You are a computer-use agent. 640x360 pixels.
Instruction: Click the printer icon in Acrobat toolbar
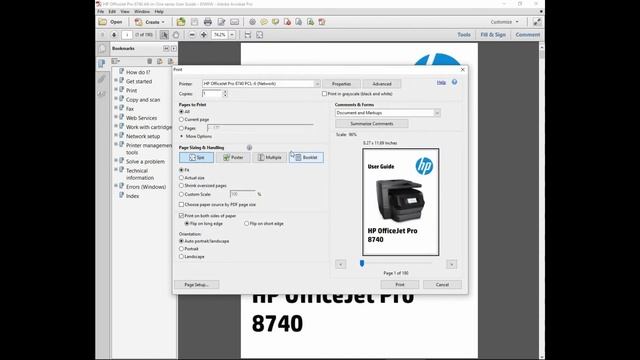(x=208, y=22)
